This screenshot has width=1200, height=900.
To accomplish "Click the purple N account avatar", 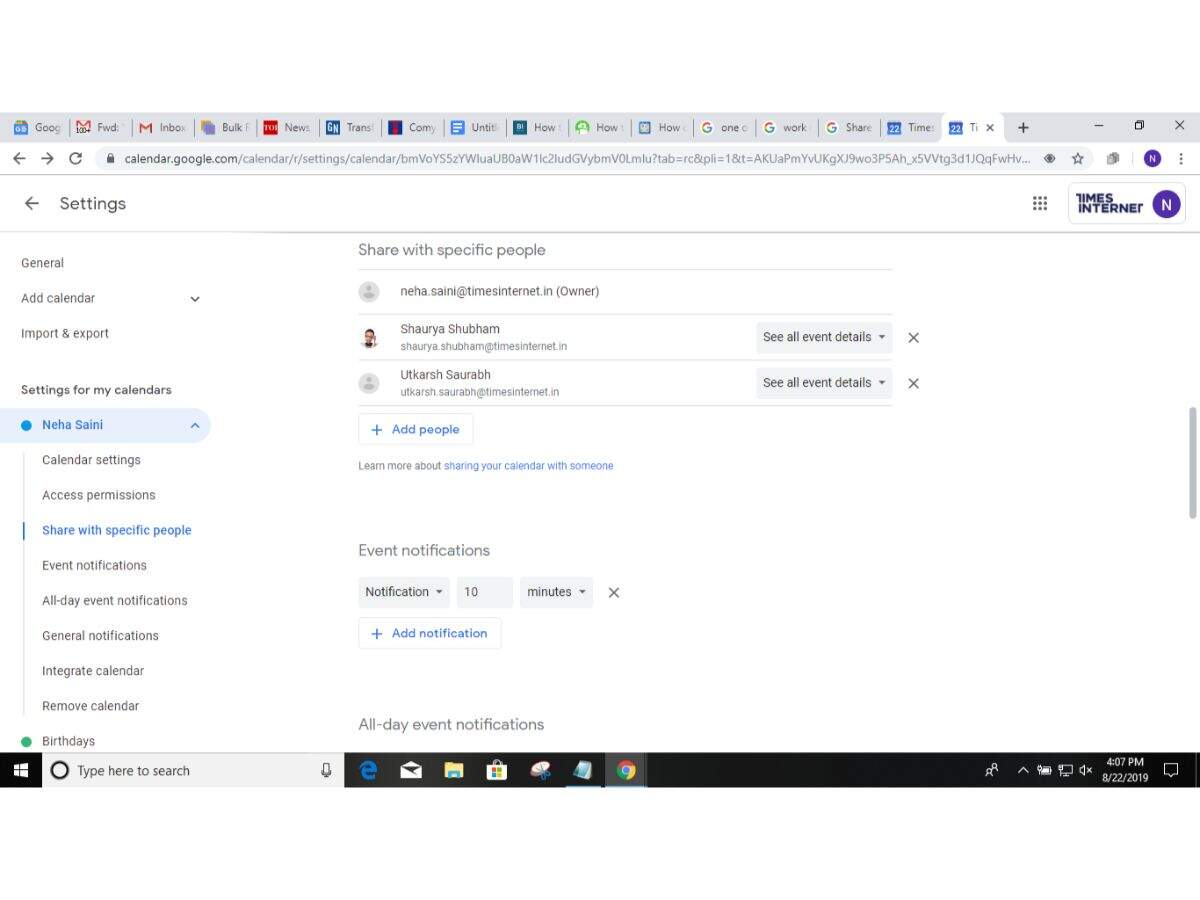I will pyautogui.click(x=1166, y=204).
